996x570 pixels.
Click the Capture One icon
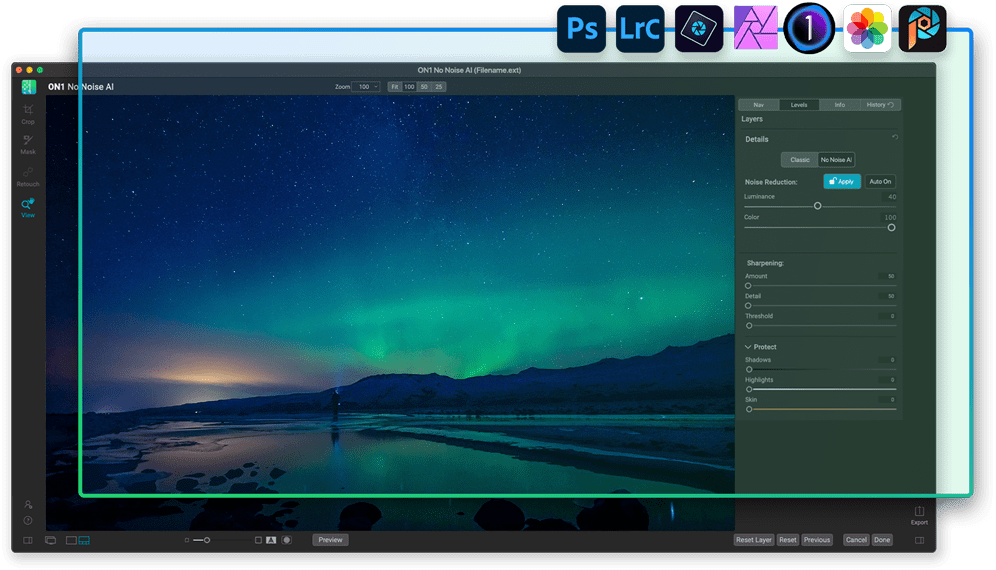coord(809,29)
